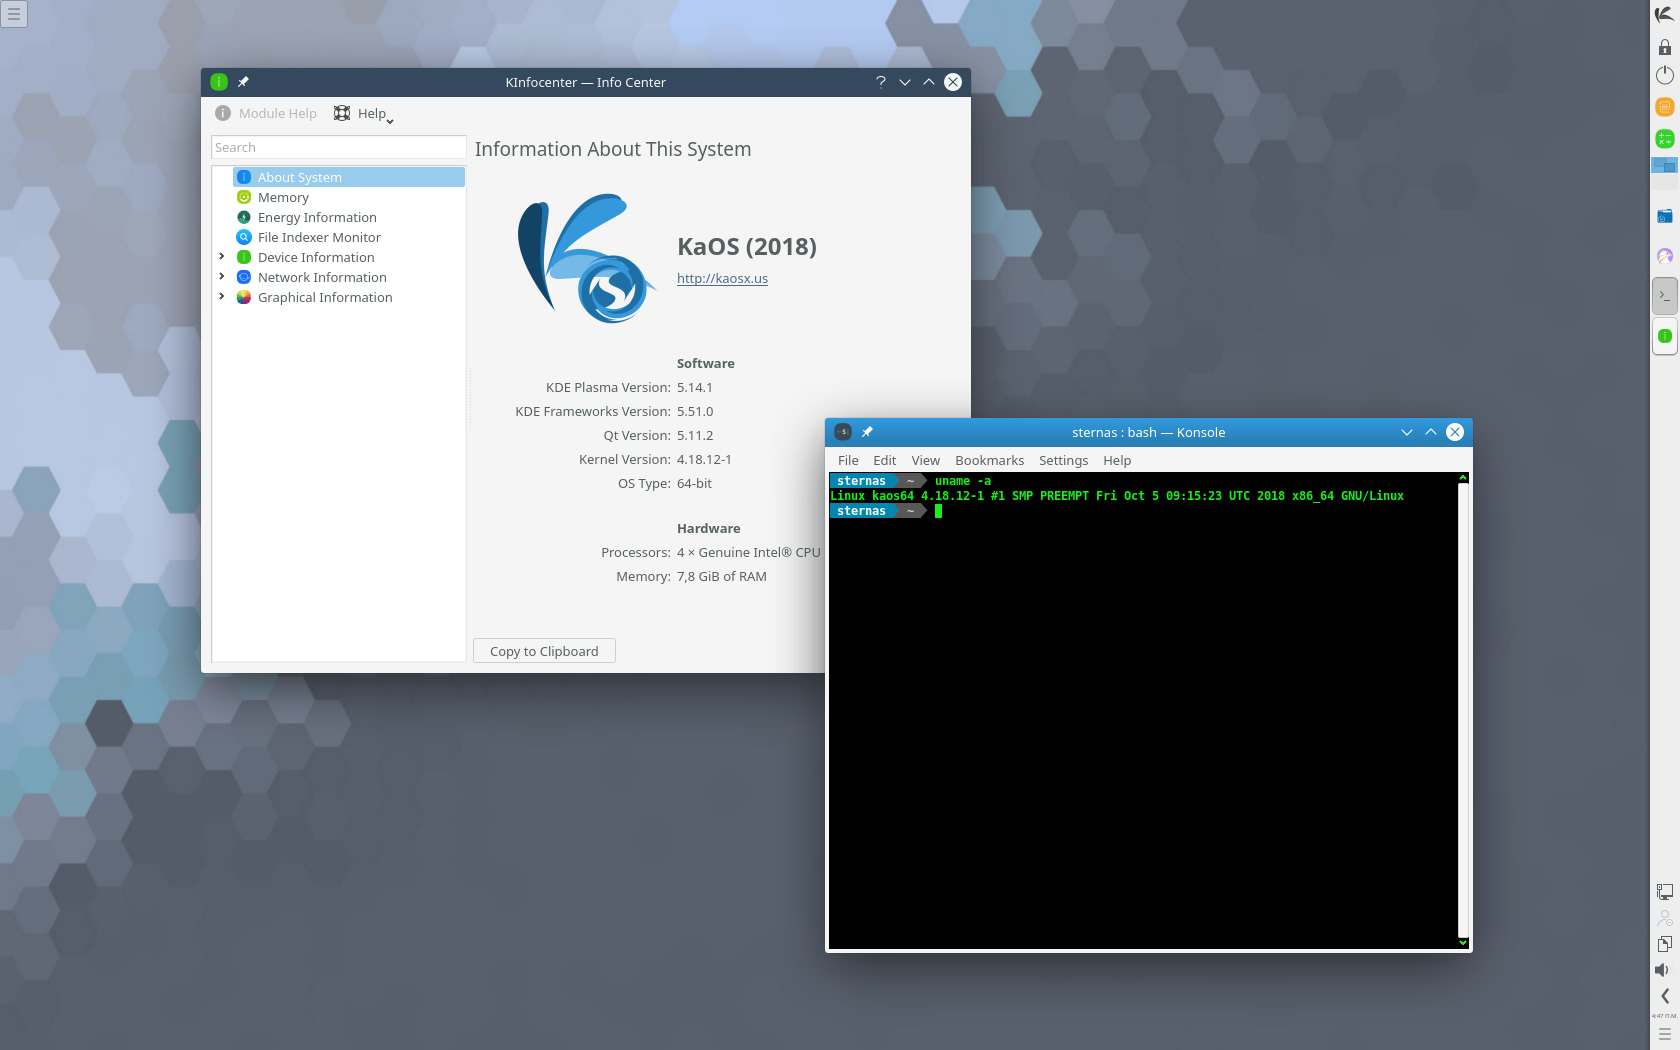Open the KaOS application launcher in panel
The width and height of the screenshot is (1680, 1050).
click(1664, 14)
